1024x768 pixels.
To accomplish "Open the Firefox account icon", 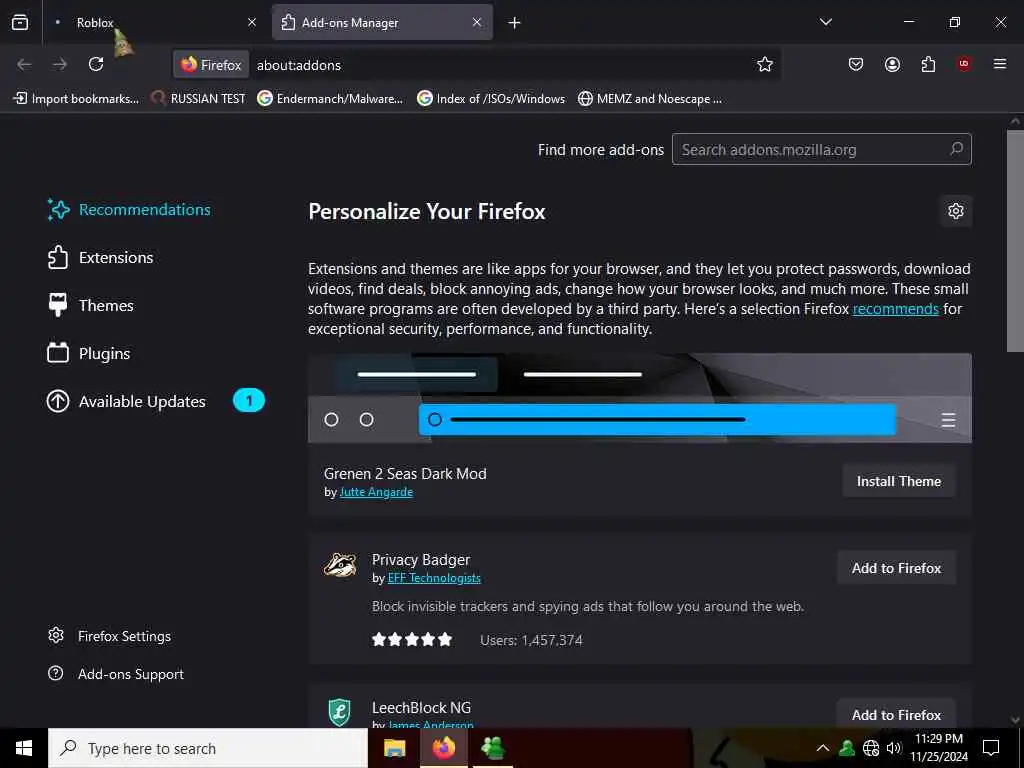I will pyautogui.click(x=892, y=64).
